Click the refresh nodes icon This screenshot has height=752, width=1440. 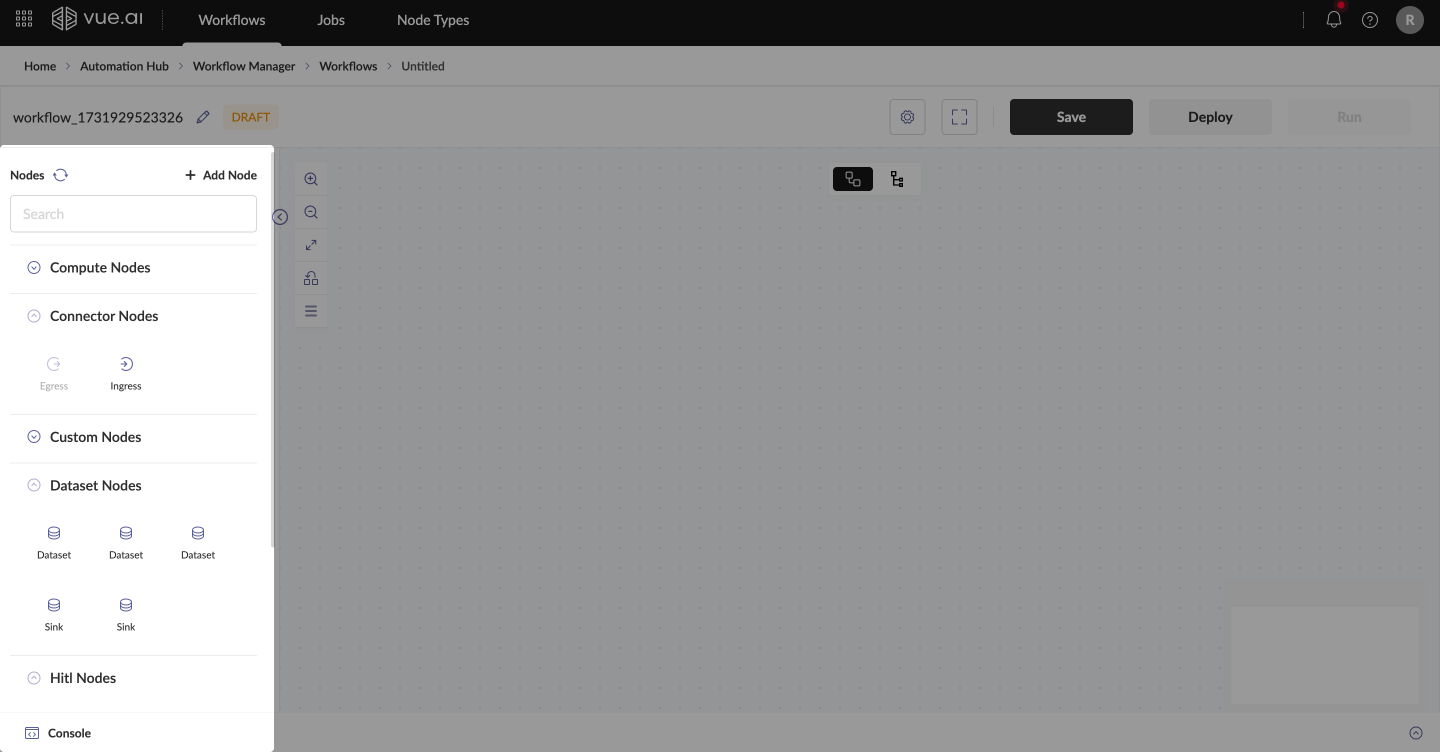(61, 175)
